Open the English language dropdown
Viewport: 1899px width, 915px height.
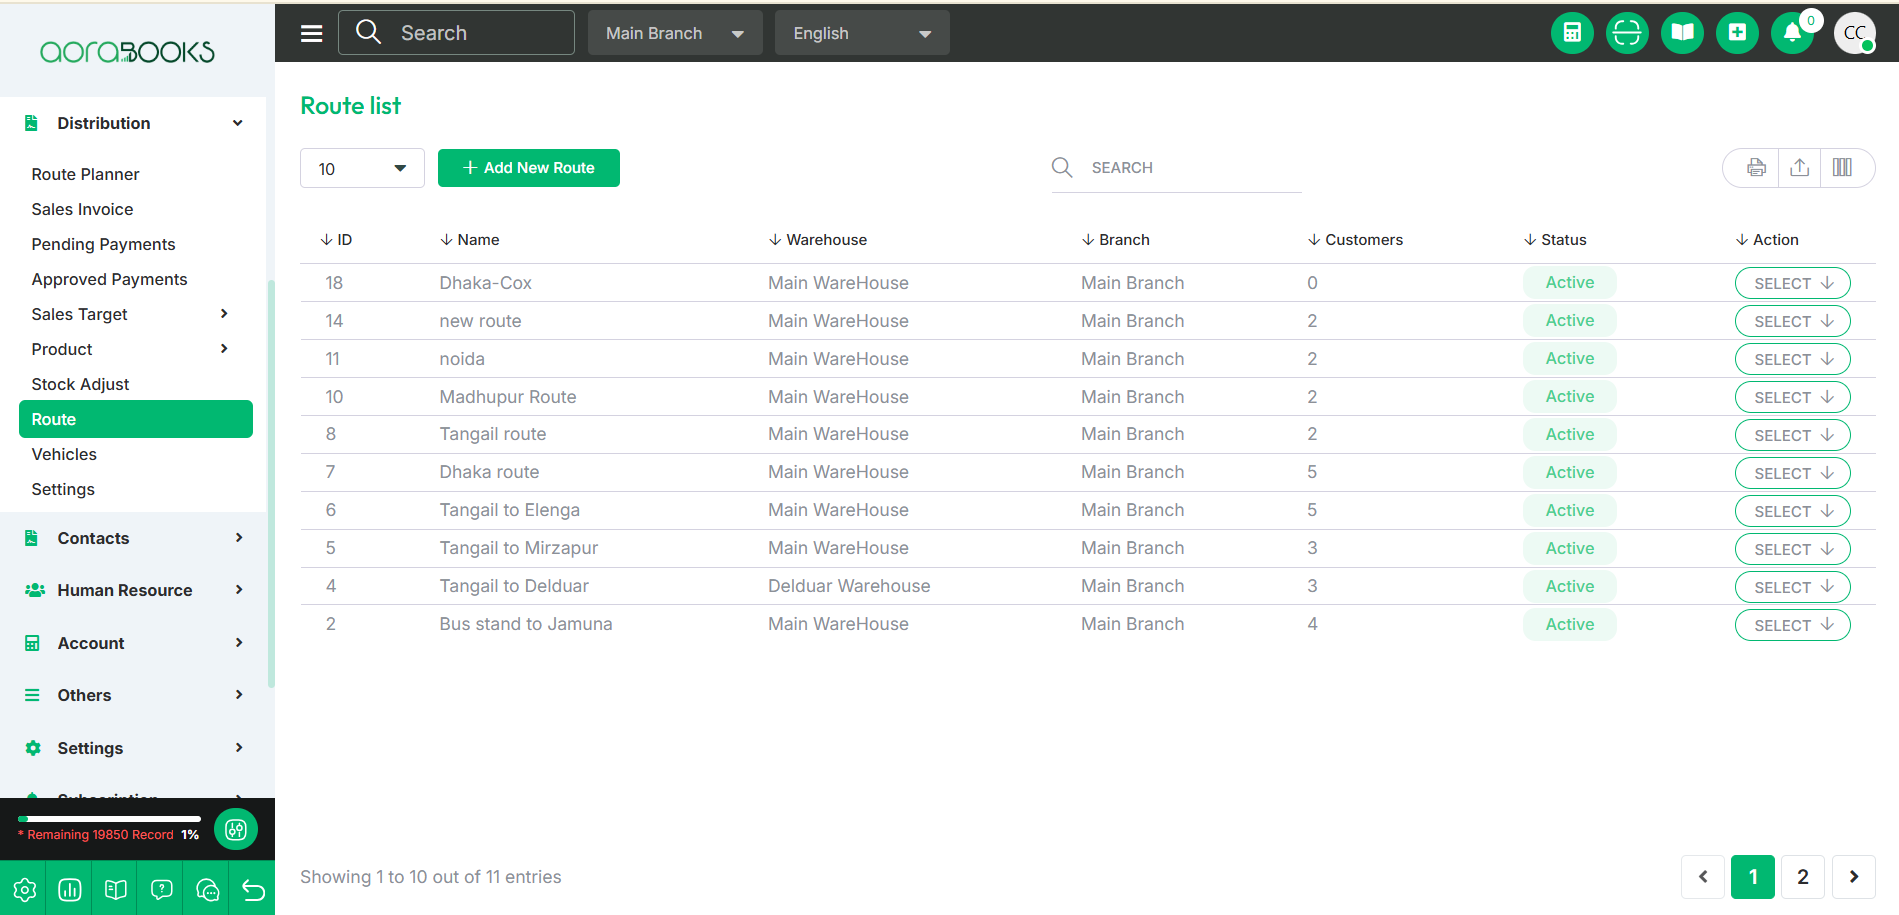coord(862,33)
